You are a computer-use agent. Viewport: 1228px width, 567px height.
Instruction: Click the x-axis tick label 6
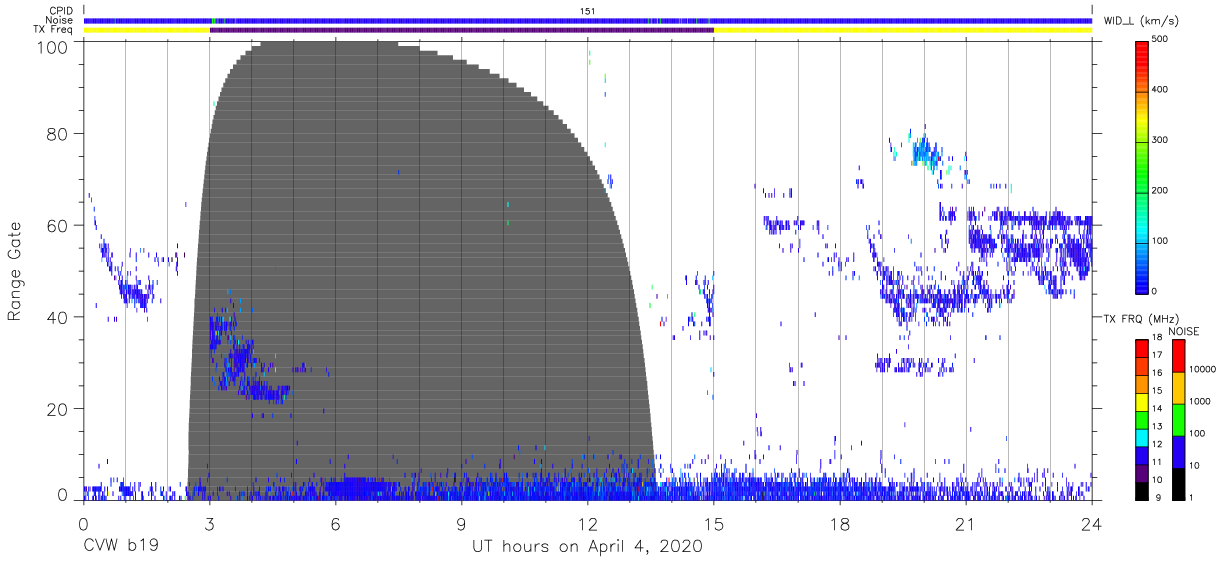(336, 524)
